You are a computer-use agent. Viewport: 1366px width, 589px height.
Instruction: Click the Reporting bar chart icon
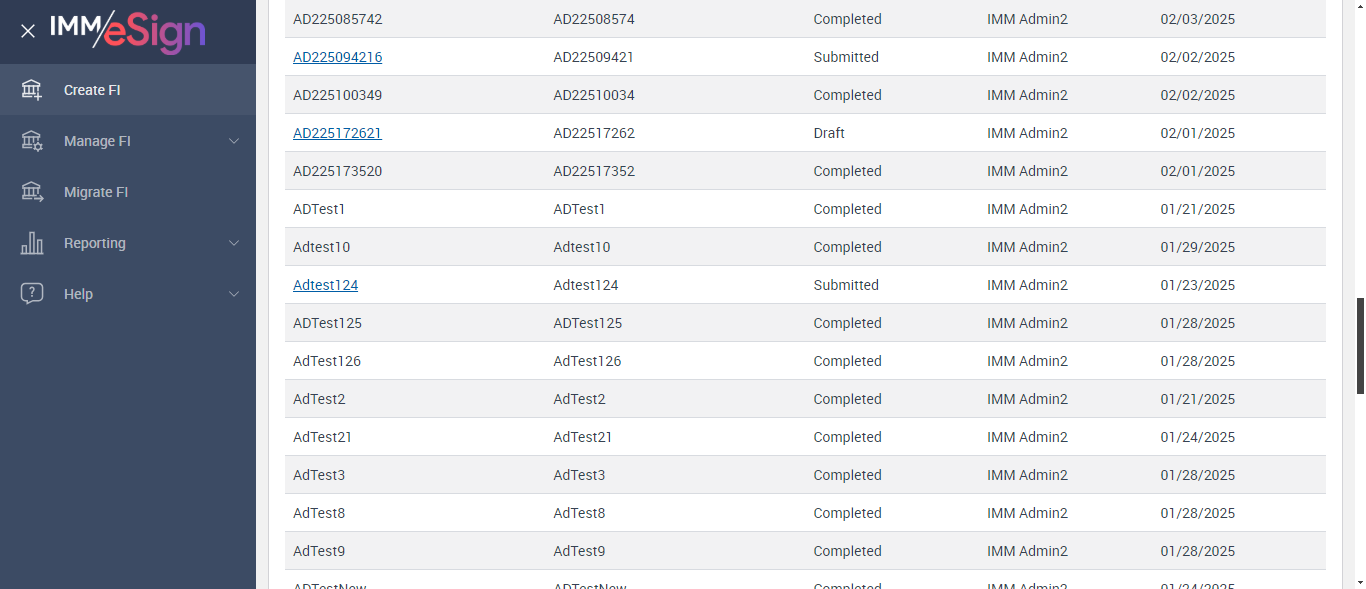(x=32, y=243)
